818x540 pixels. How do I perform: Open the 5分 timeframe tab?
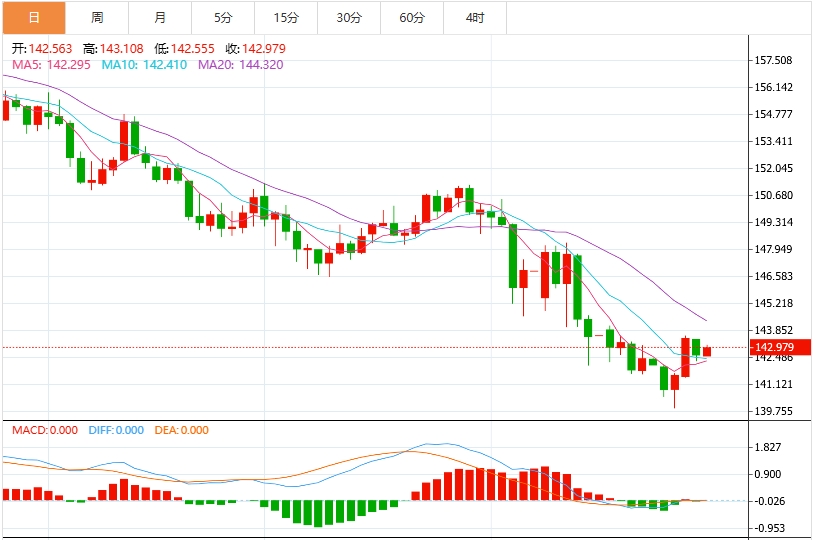(223, 18)
